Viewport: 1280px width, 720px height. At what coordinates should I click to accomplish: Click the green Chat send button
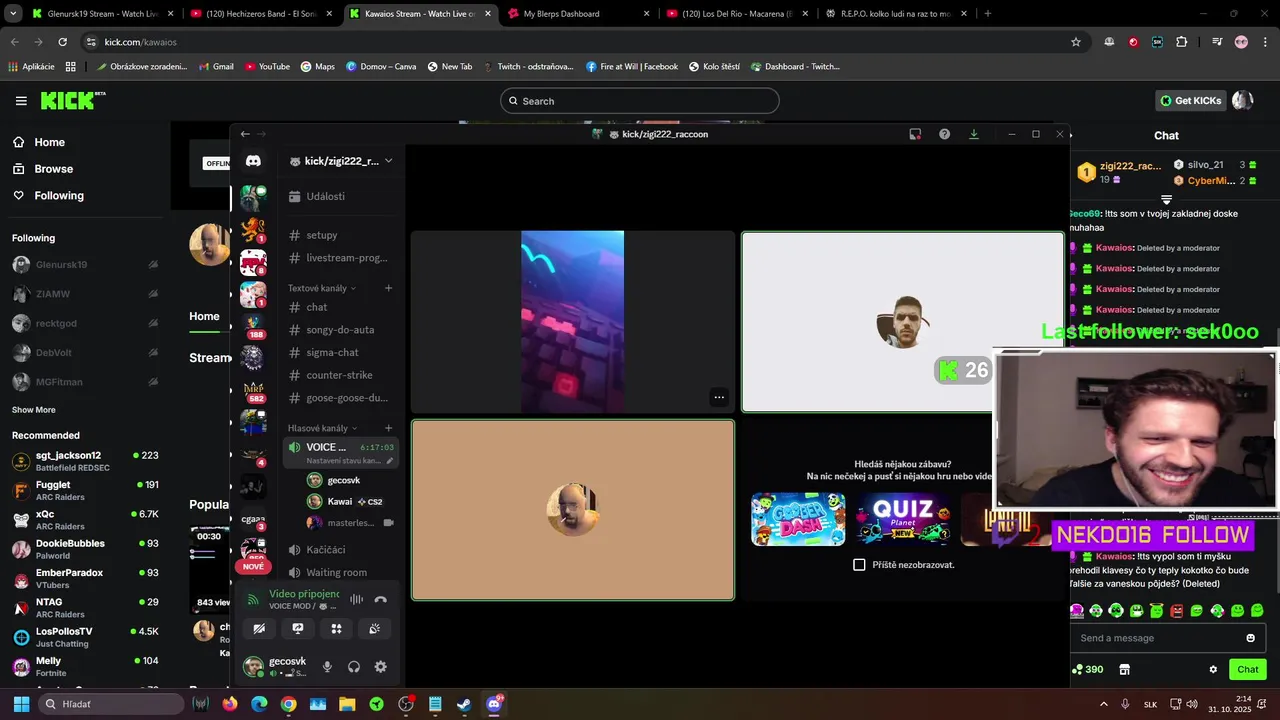pyautogui.click(x=1248, y=670)
